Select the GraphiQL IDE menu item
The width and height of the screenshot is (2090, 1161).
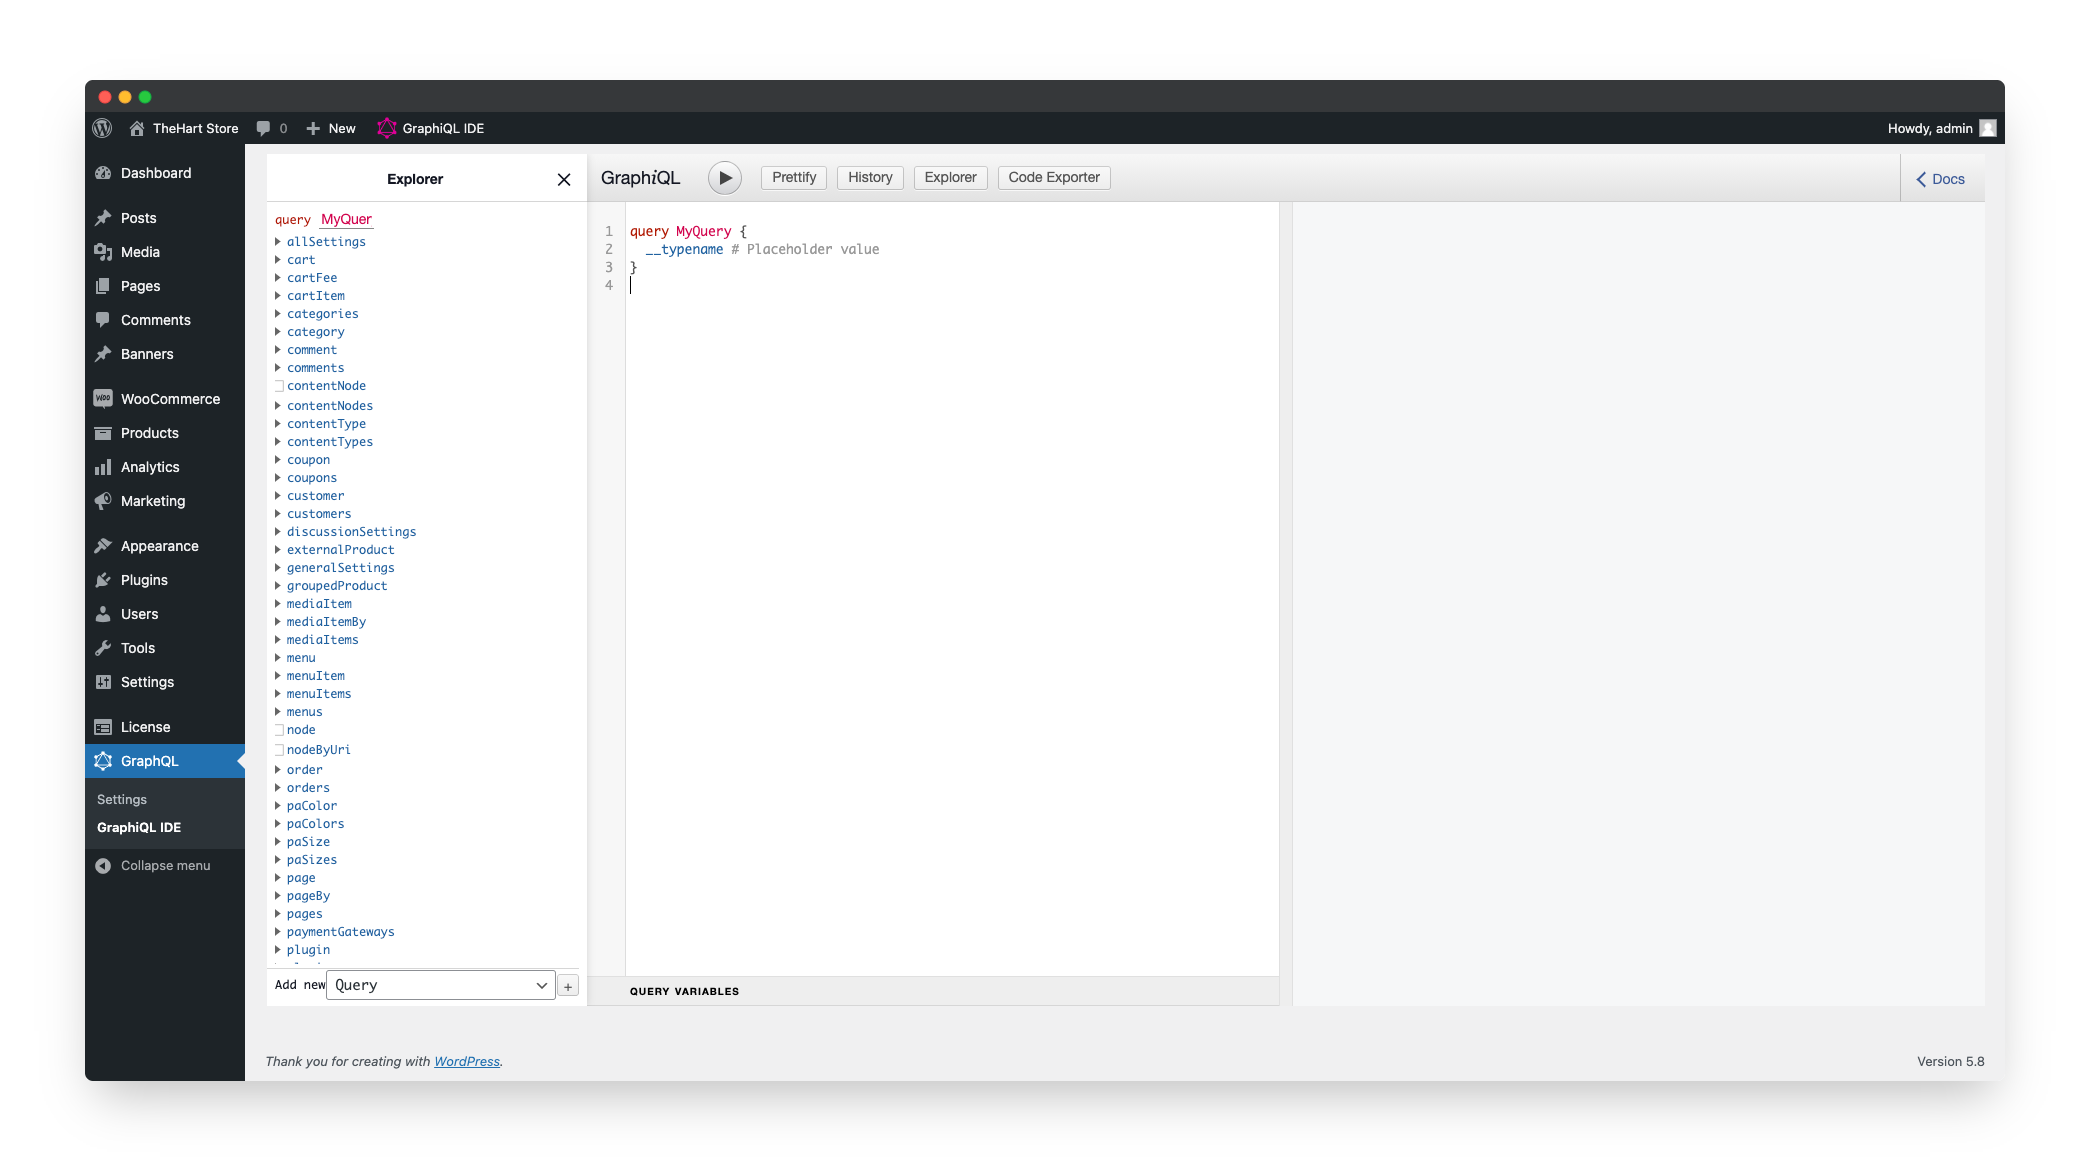click(x=139, y=826)
